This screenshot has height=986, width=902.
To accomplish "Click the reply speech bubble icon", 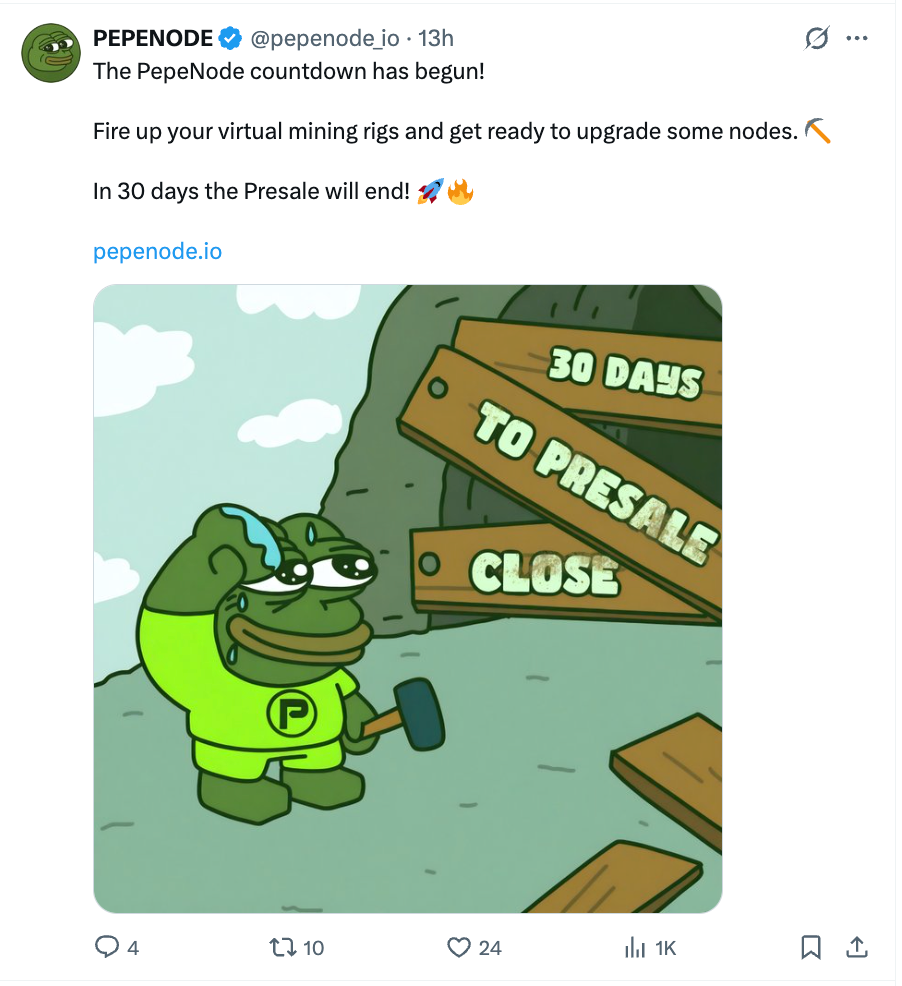I will pyautogui.click(x=107, y=947).
